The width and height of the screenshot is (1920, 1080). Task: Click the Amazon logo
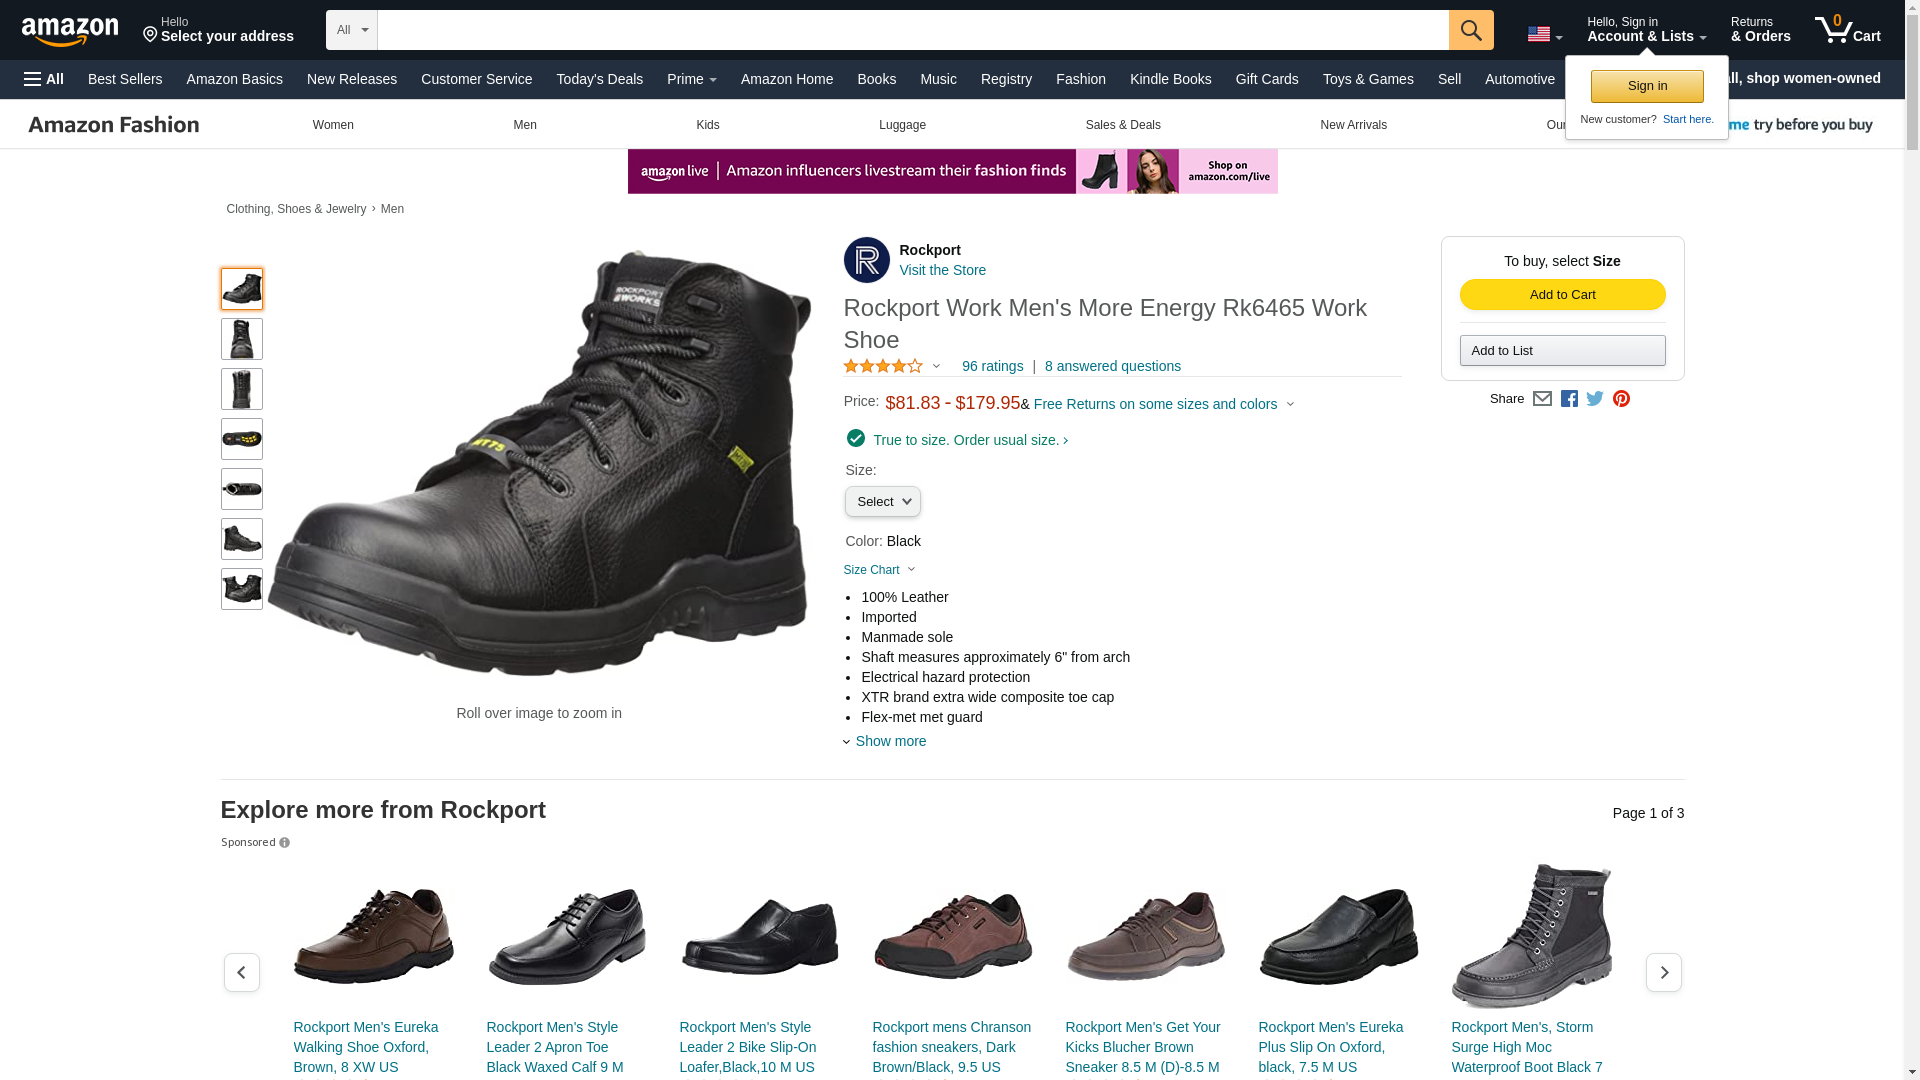(x=70, y=32)
